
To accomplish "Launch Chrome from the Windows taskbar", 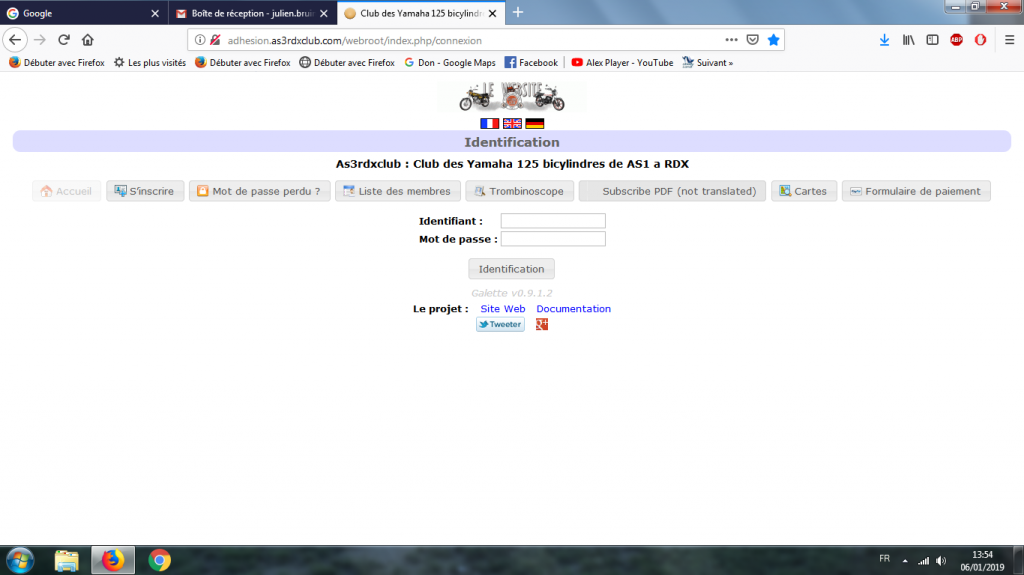I will coord(159,560).
